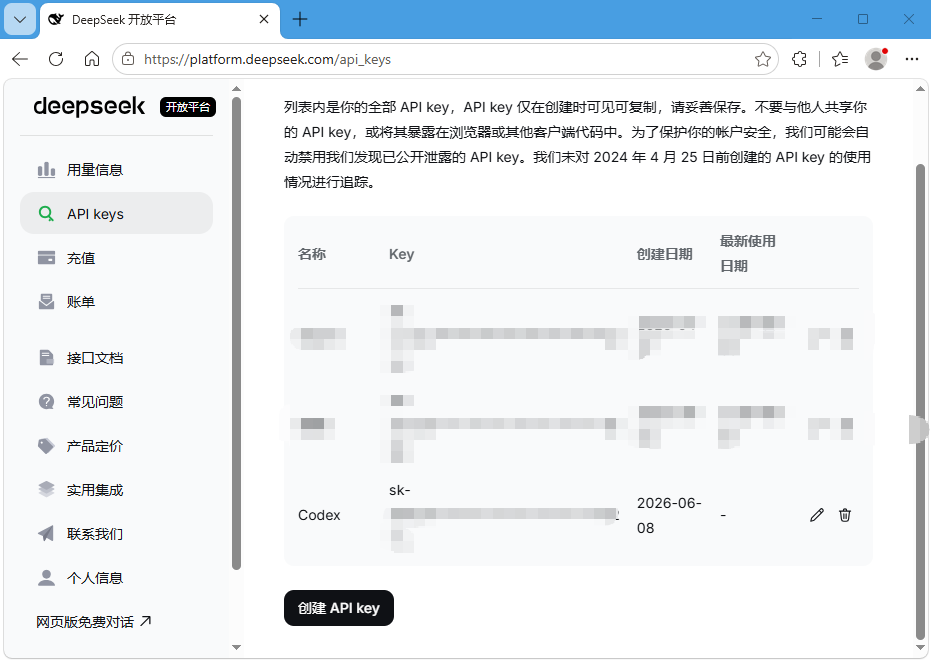Click the 创建日期 column header
The height and width of the screenshot is (661, 931).
[x=664, y=254]
